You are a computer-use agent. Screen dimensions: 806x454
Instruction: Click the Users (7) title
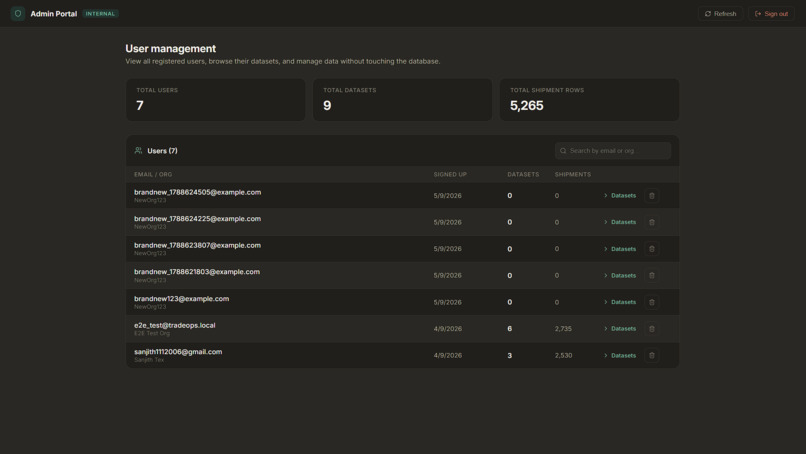pos(162,151)
